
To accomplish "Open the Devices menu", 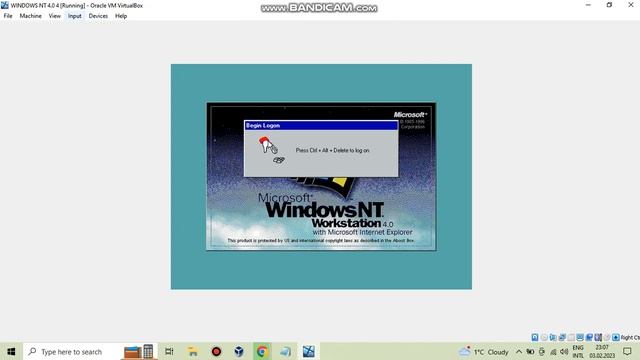I will coord(98,16).
